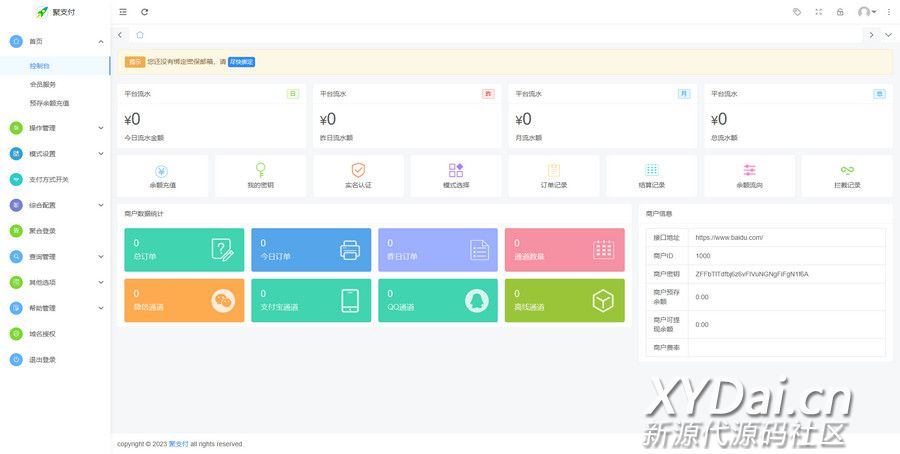Open the 拦截记录 shortcut icon
Screen dimensions: 900x454
[x=847, y=171]
